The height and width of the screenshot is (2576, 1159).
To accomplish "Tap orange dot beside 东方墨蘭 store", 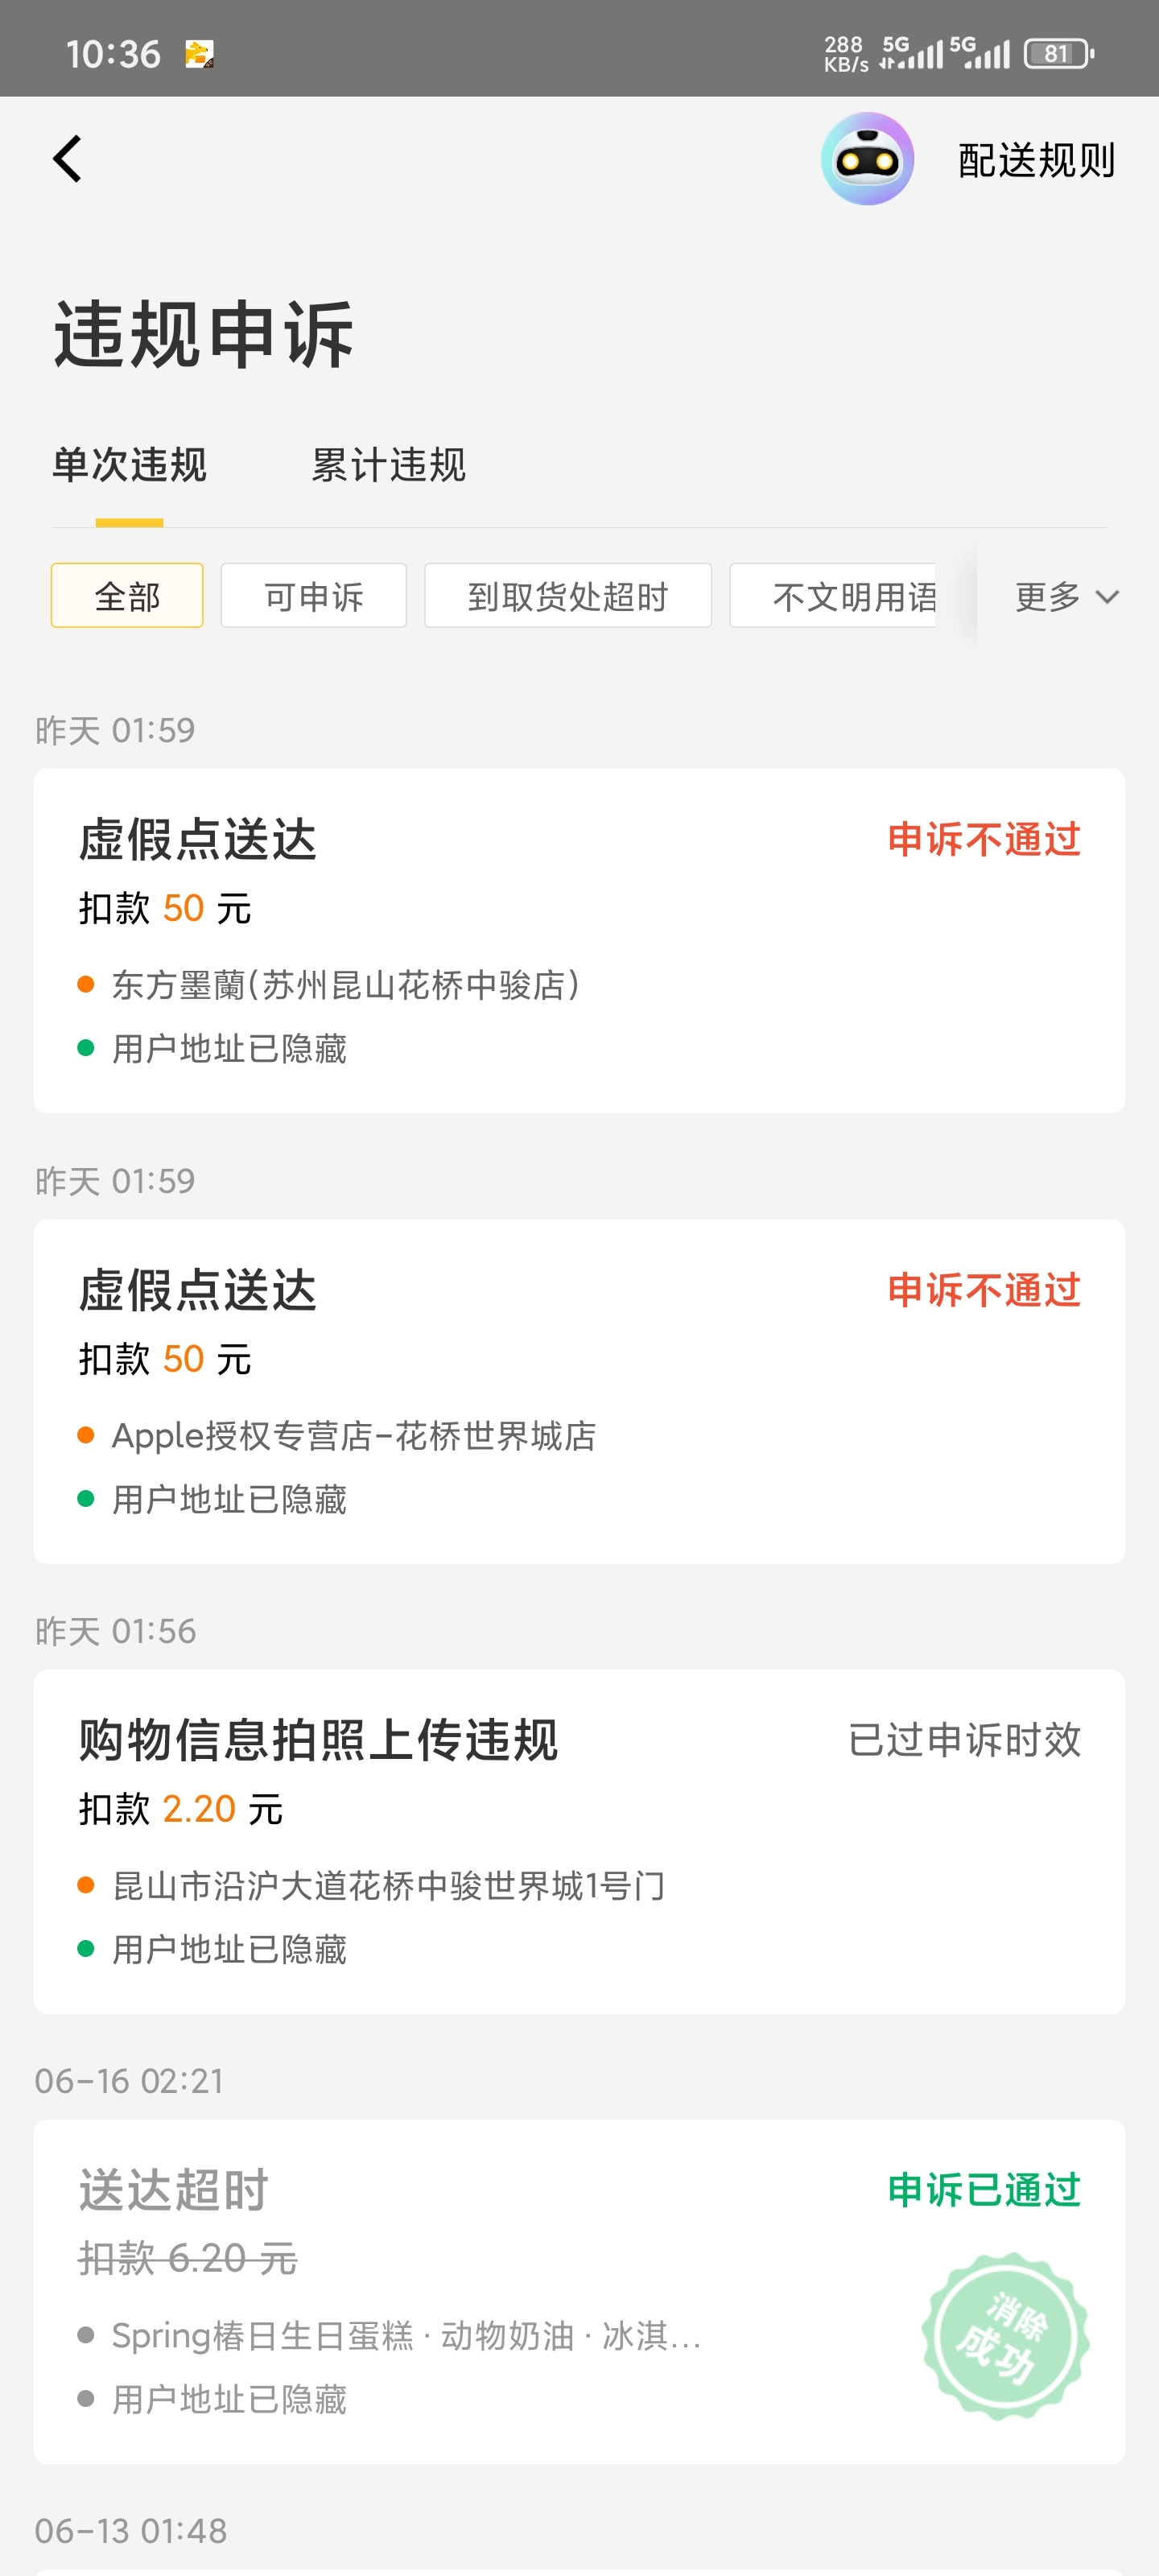I will click(86, 985).
